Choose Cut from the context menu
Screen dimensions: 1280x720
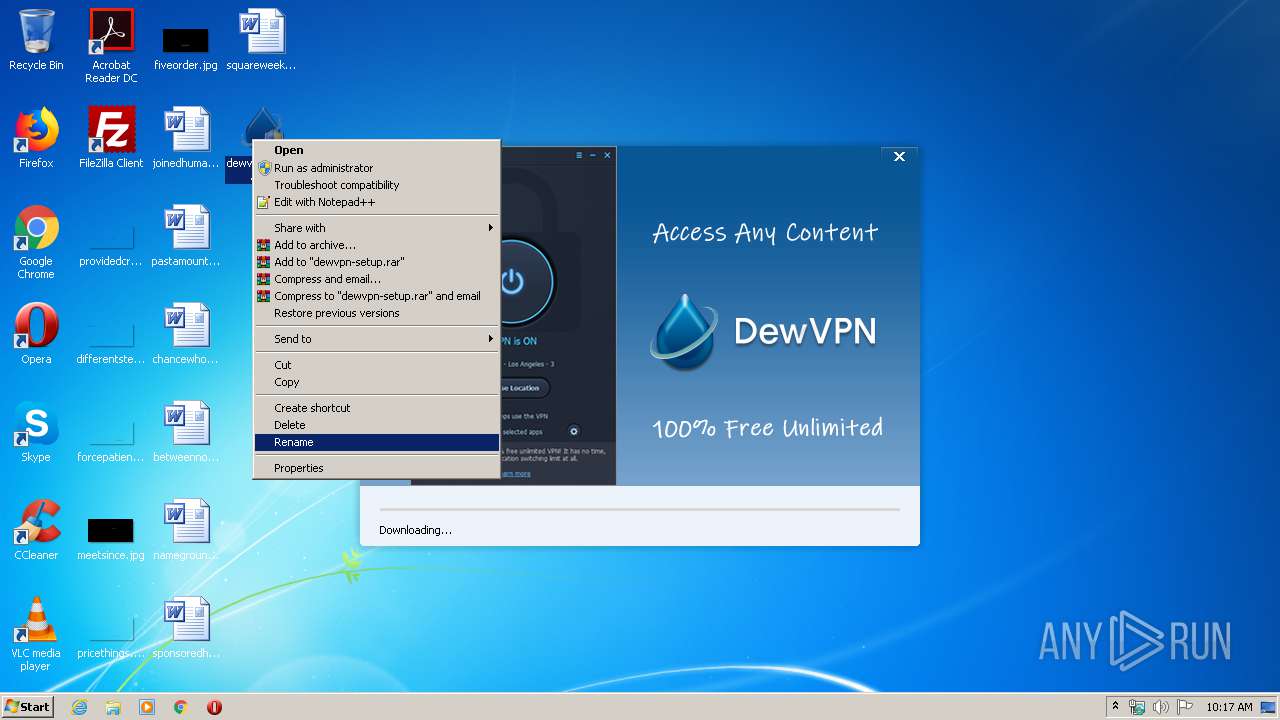click(377, 365)
